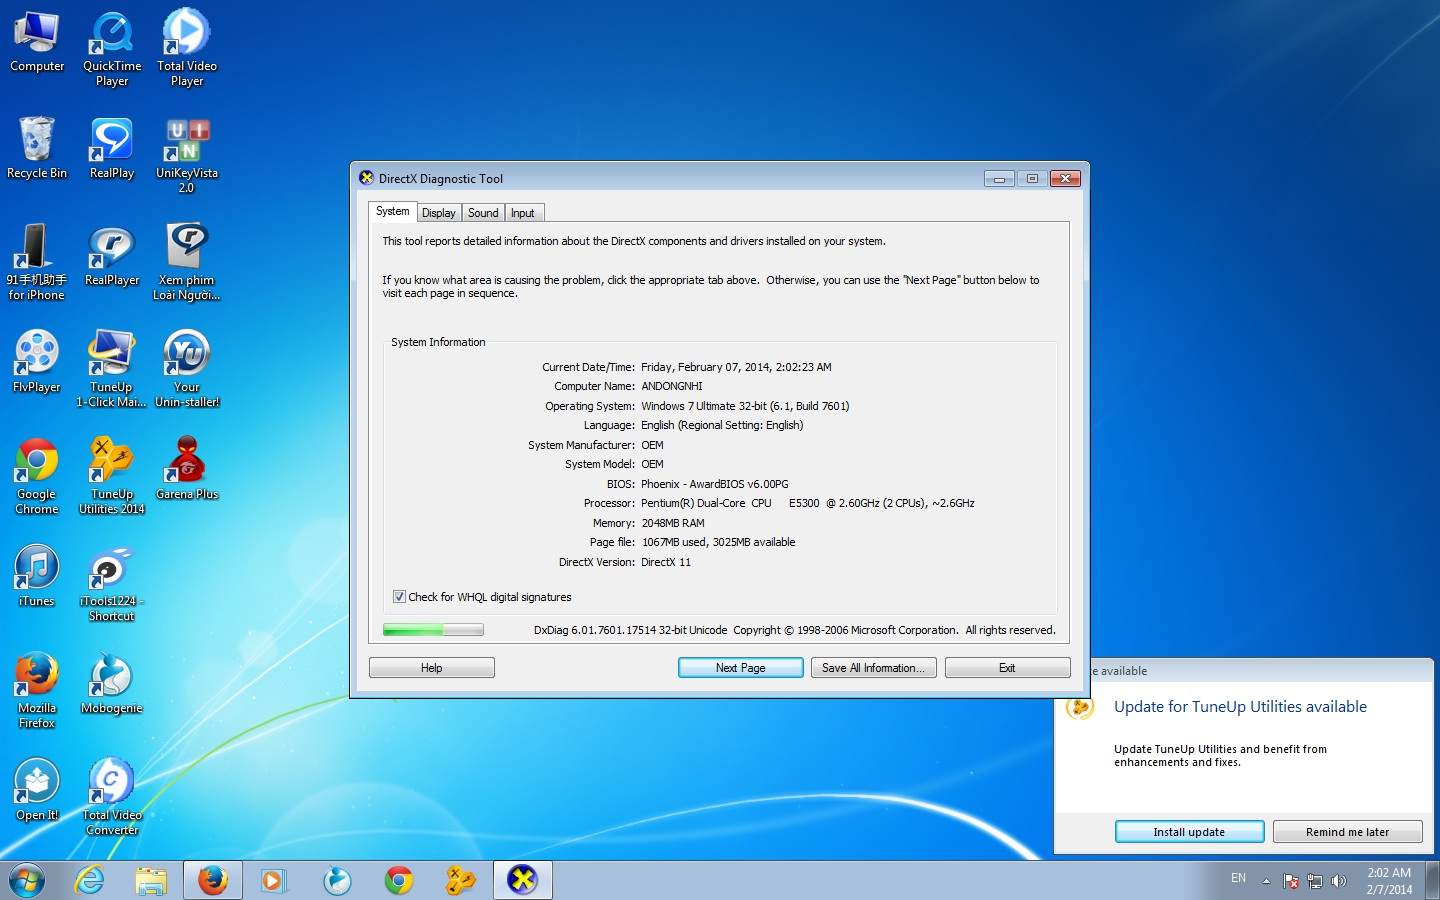Click the Help button

[x=432, y=668]
